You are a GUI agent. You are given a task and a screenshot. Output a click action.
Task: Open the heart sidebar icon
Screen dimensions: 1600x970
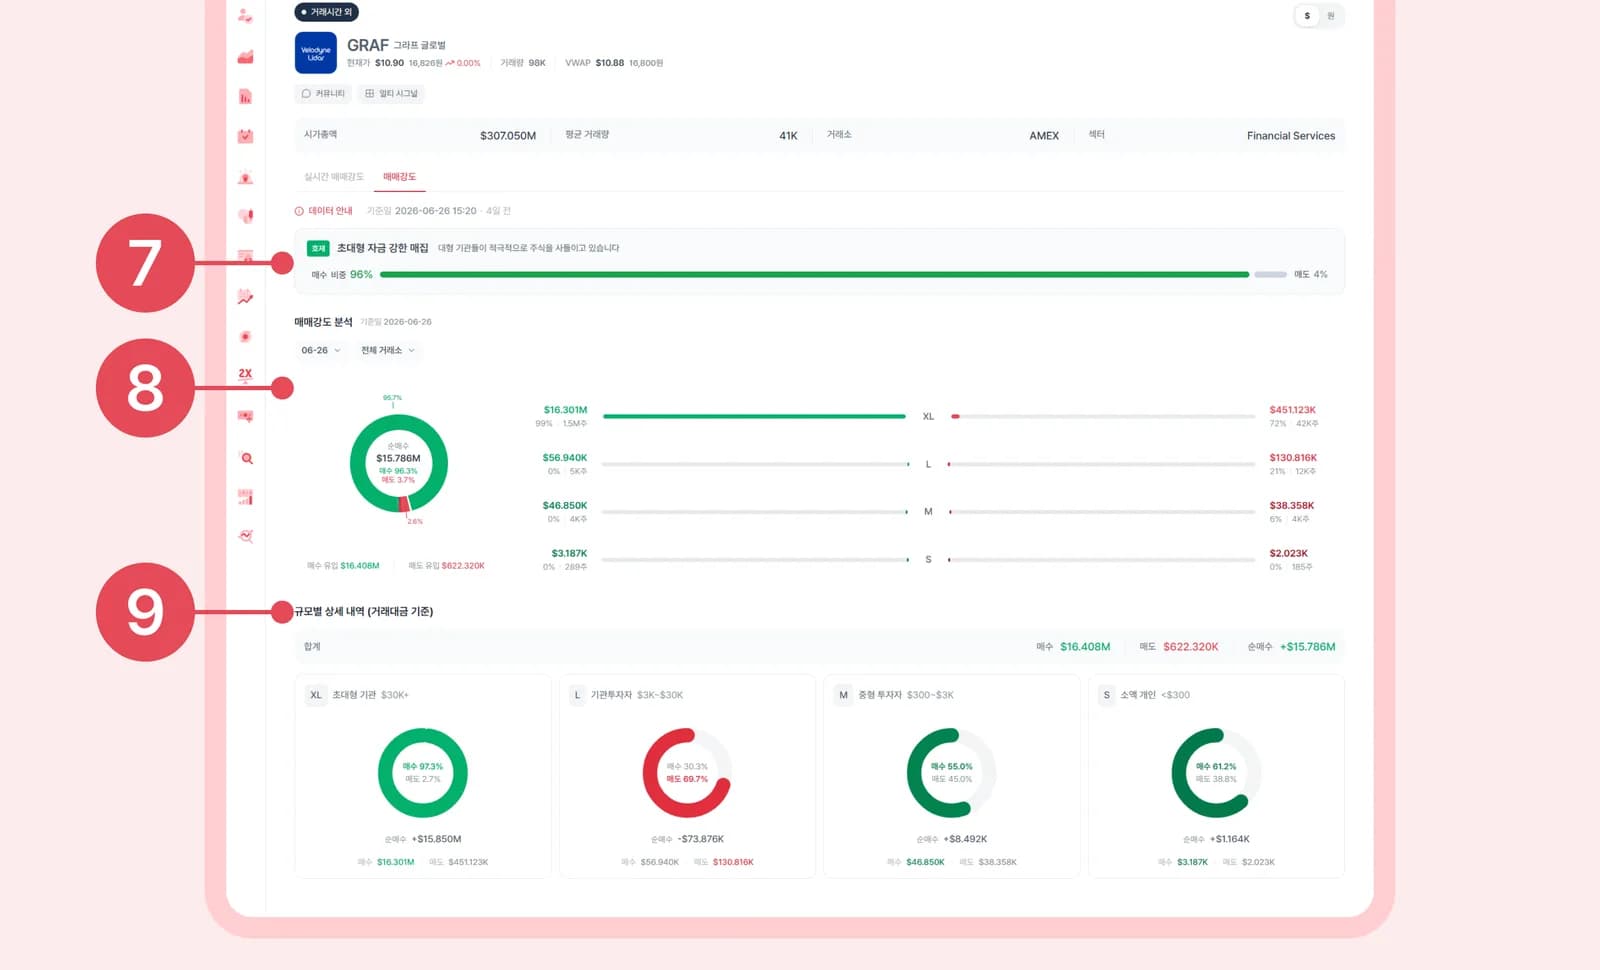(245, 216)
